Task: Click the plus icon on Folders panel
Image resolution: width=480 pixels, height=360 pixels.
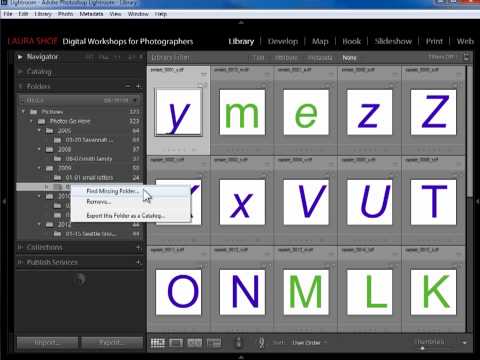Action: pyautogui.click(x=139, y=86)
